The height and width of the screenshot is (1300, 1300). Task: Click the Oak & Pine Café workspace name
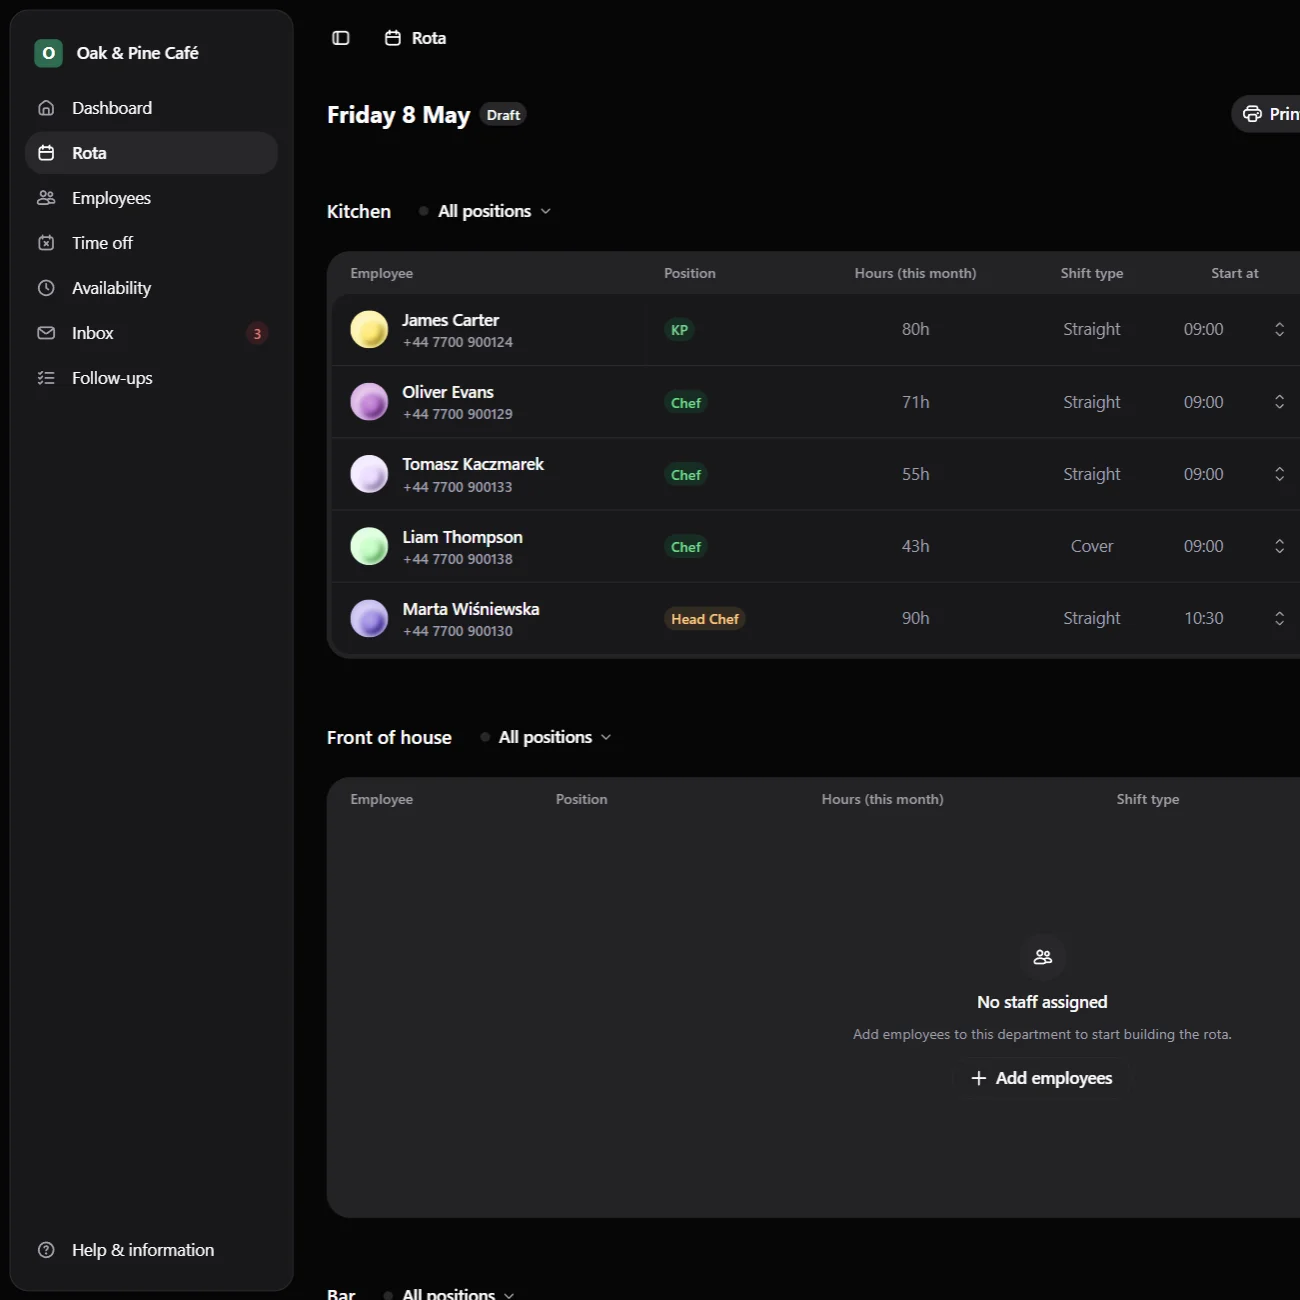[137, 53]
